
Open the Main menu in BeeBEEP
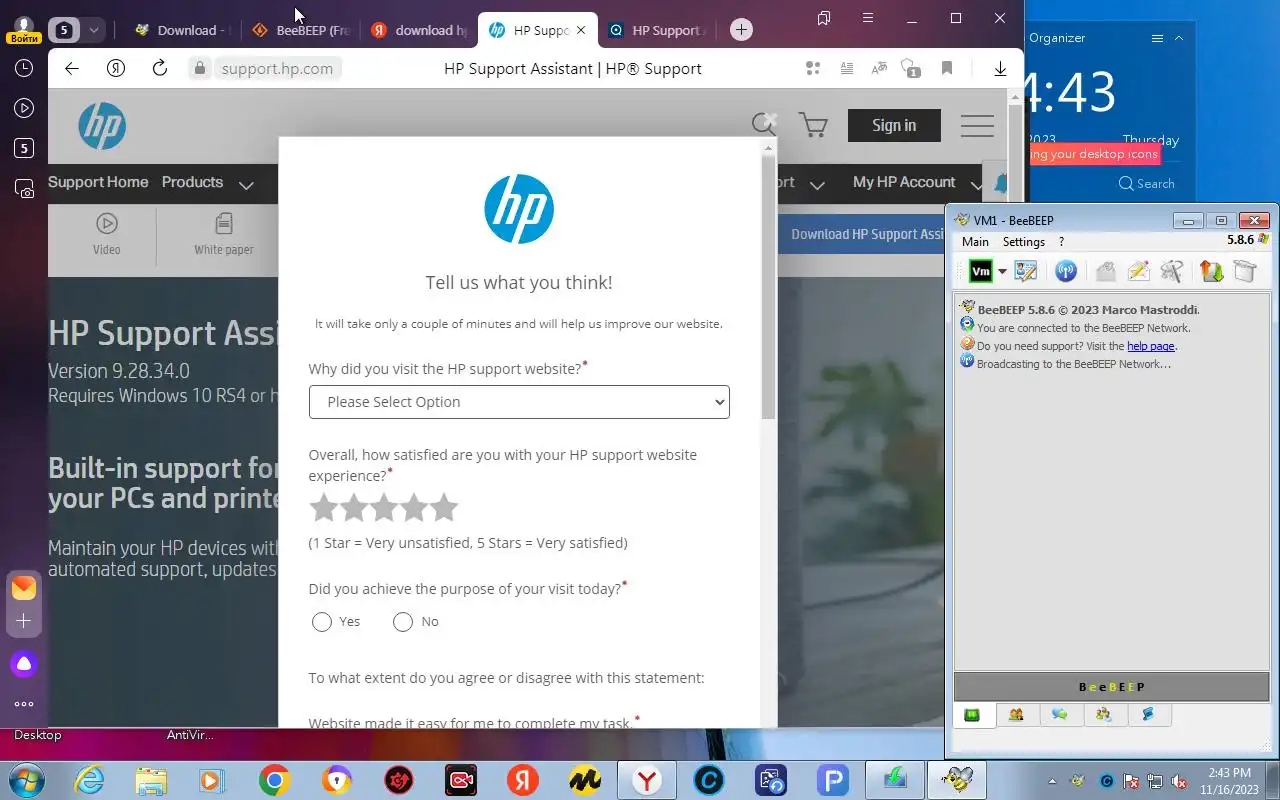click(975, 242)
